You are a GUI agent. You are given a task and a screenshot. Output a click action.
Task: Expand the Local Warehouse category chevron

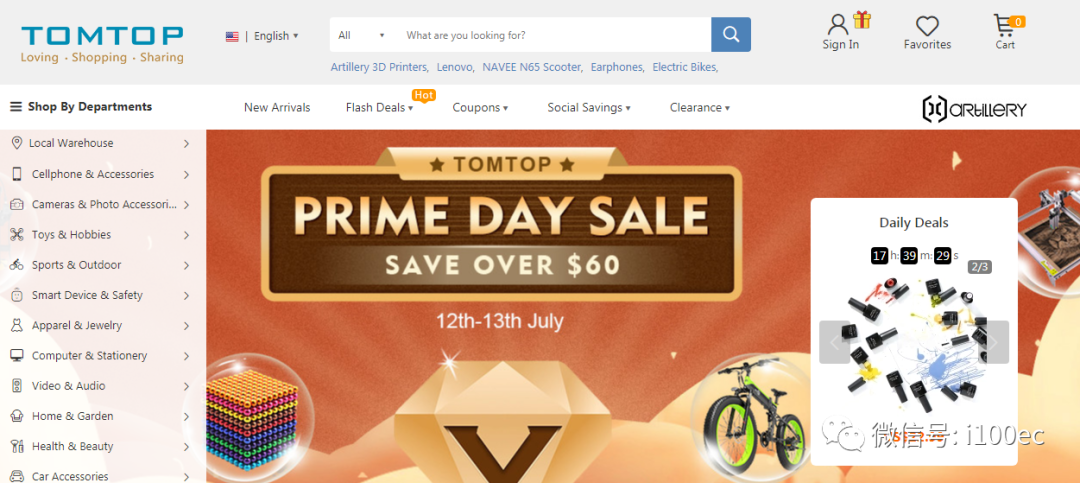(x=187, y=143)
